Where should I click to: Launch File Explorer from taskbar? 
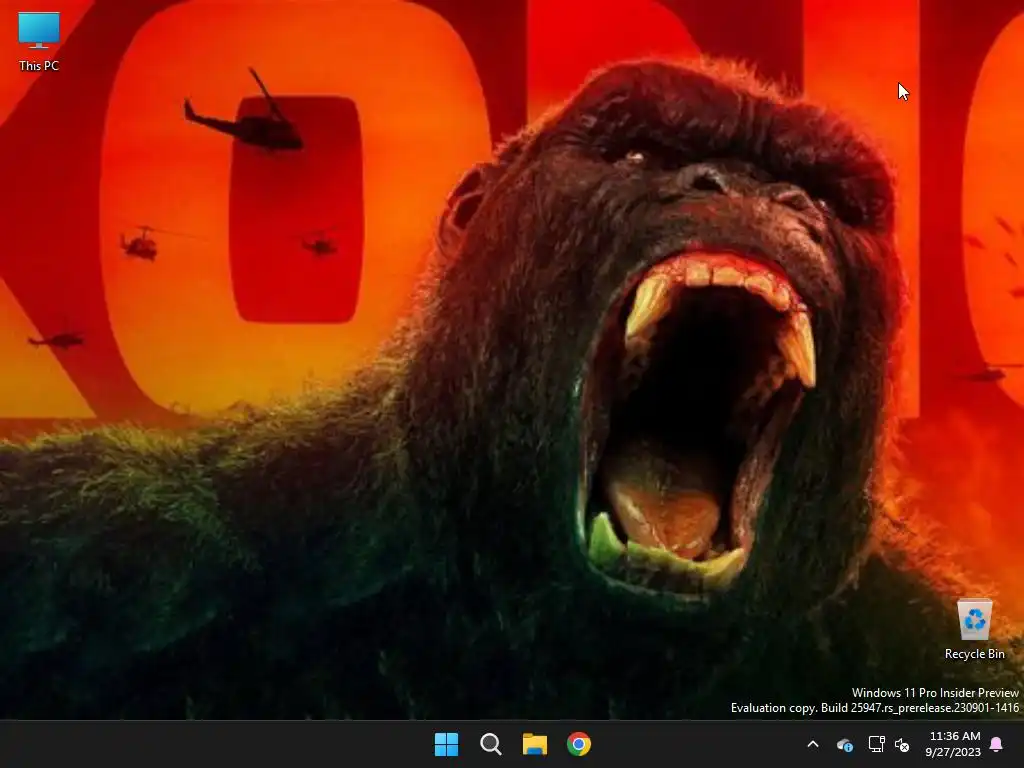coord(535,744)
